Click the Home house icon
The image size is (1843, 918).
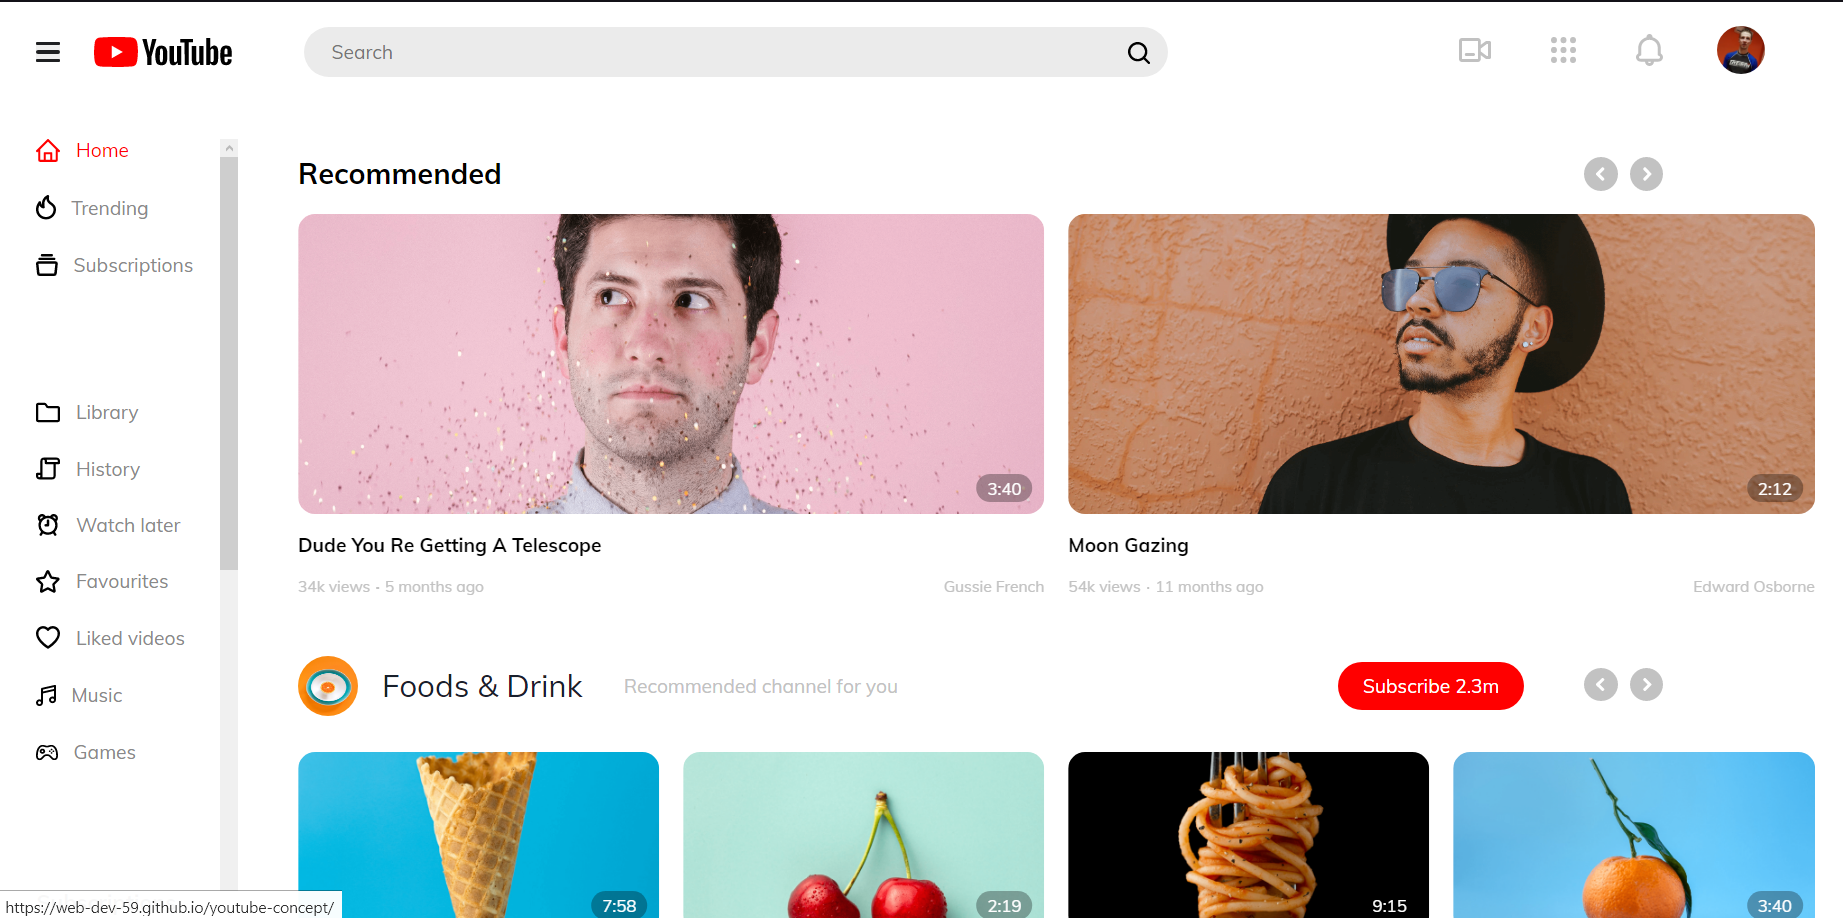[x=48, y=150]
